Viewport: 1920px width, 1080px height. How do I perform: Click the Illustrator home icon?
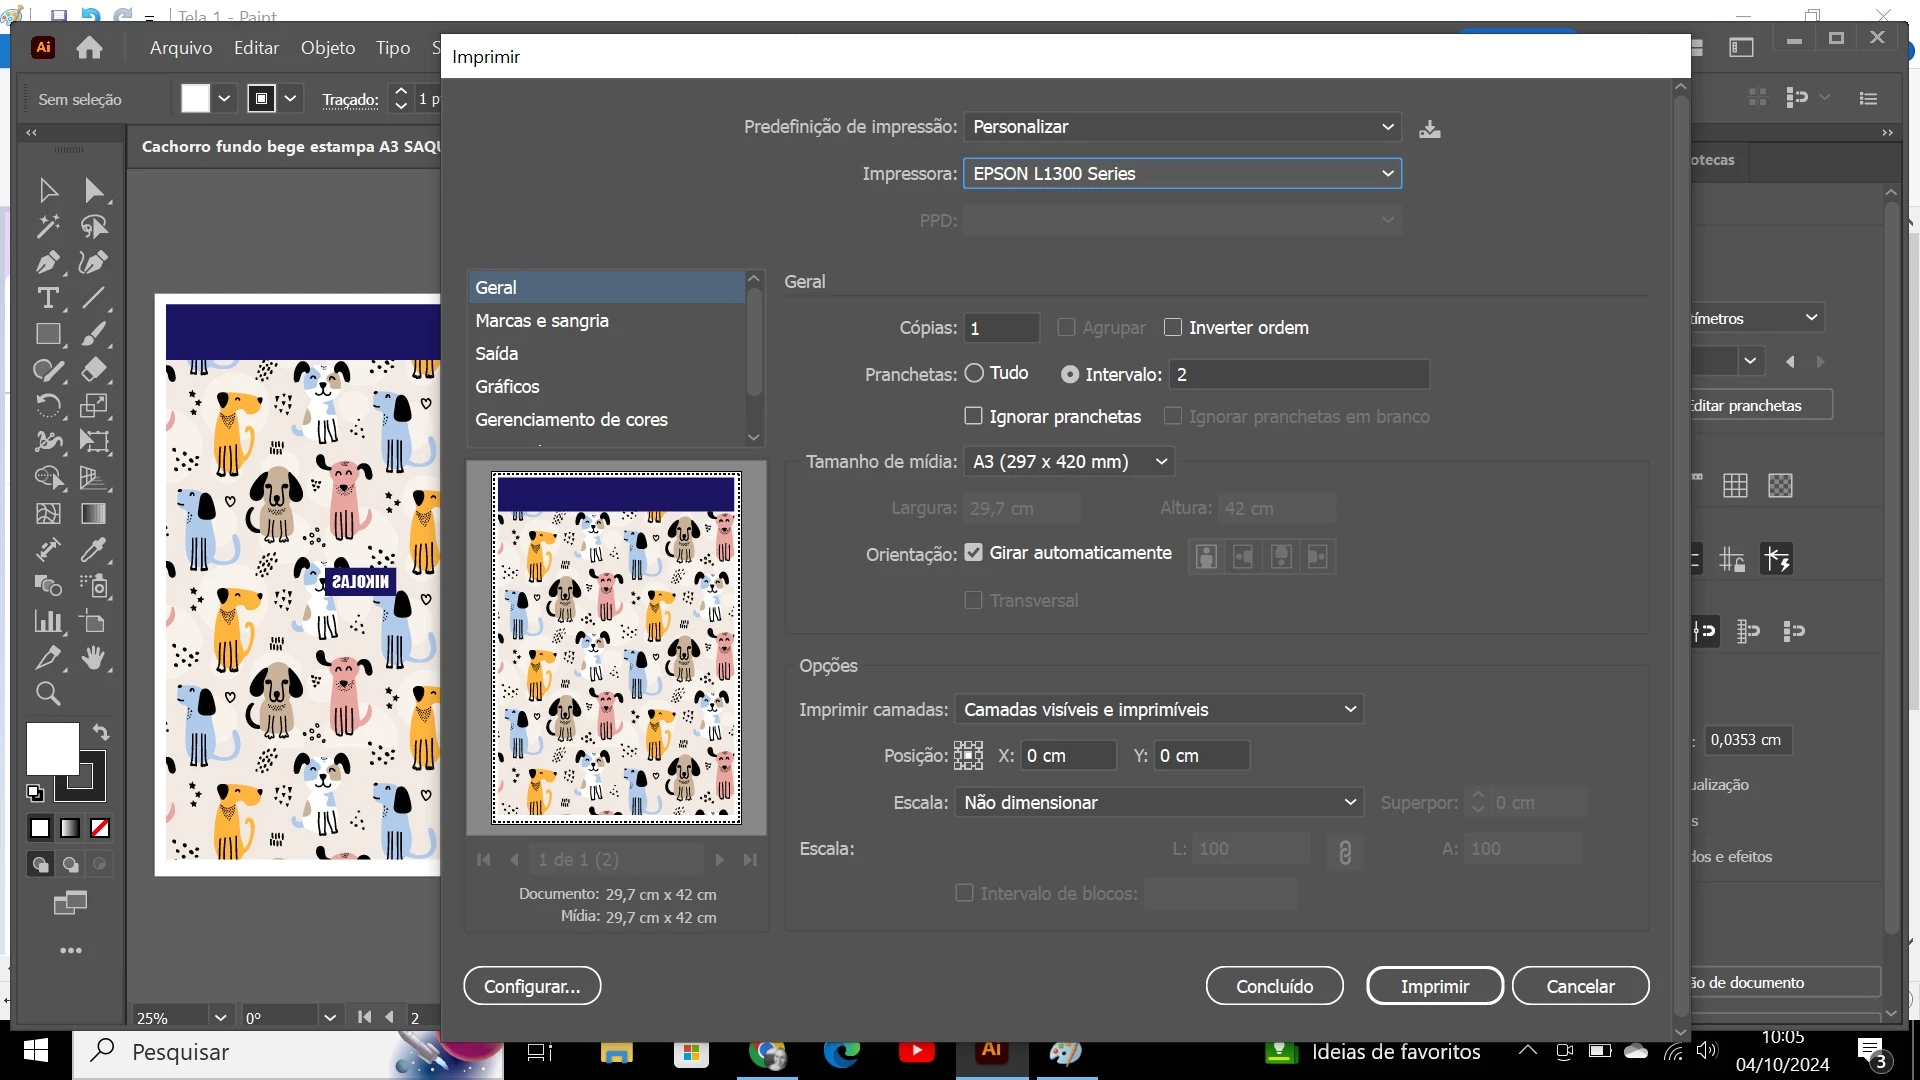coord(90,48)
